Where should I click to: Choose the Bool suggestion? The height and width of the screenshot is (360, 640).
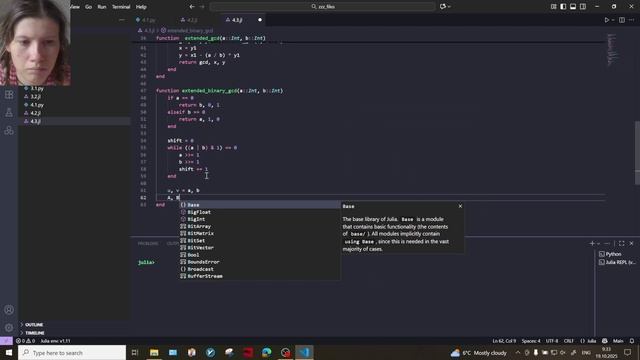pos(259,255)
